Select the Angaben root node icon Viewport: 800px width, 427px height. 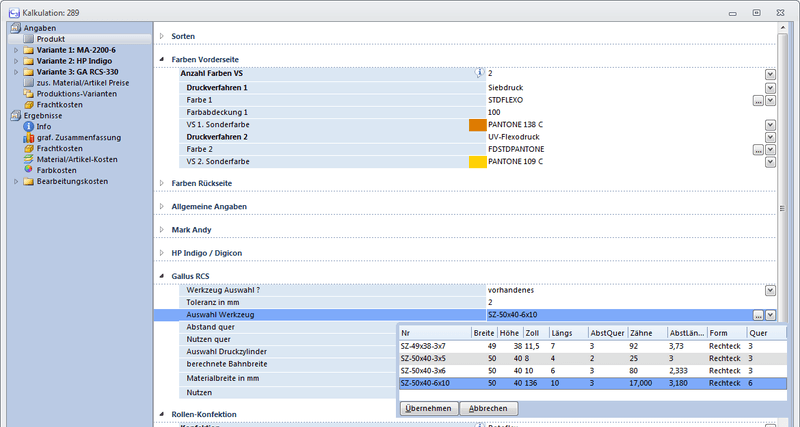(x=15, y=28)
